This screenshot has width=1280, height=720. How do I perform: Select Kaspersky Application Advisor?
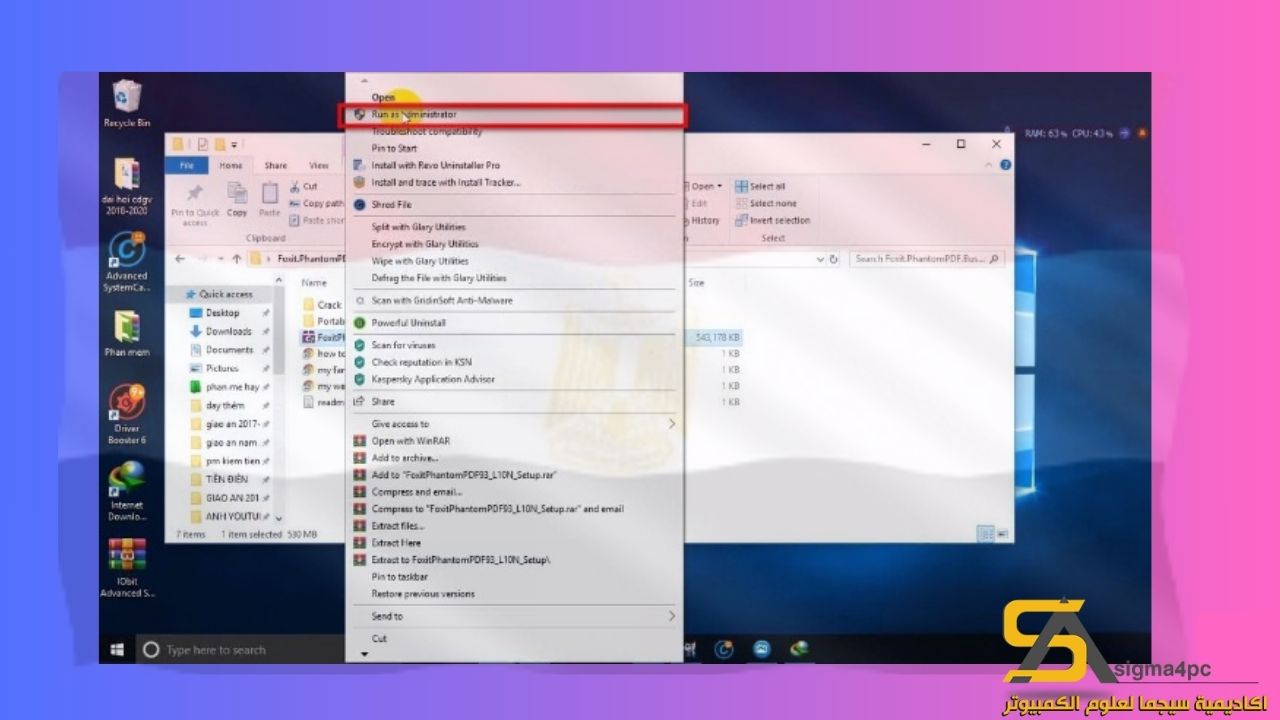click(x=433, y=379)
